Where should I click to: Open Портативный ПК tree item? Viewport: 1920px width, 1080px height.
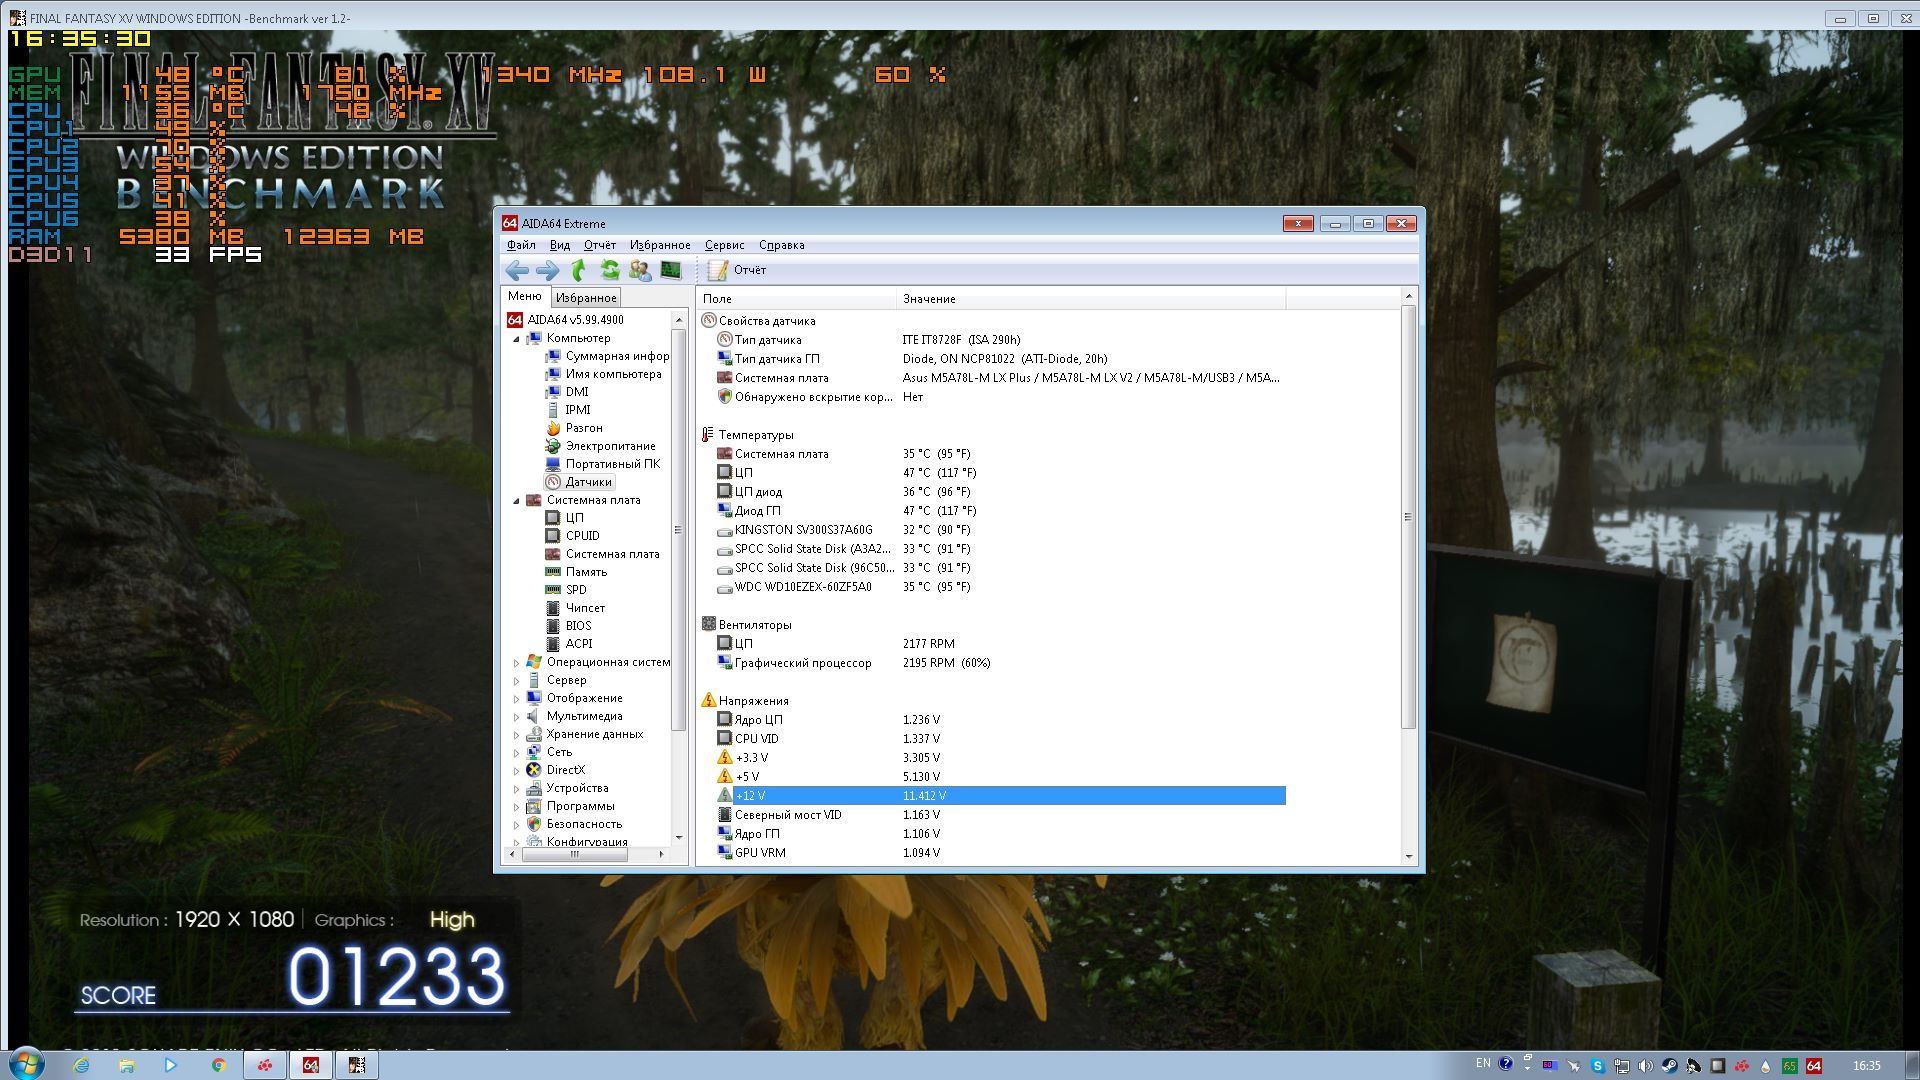(x=612, y=464)
